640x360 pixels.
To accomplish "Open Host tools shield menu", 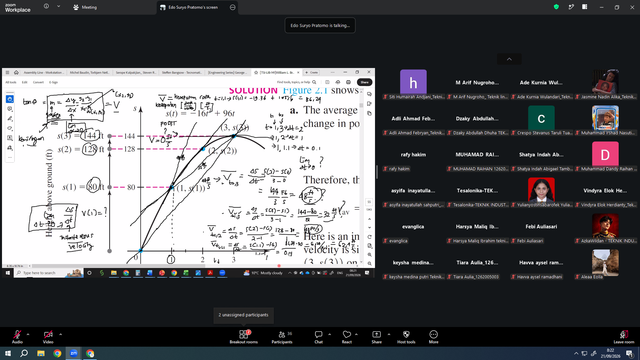I will click(406, 337).
